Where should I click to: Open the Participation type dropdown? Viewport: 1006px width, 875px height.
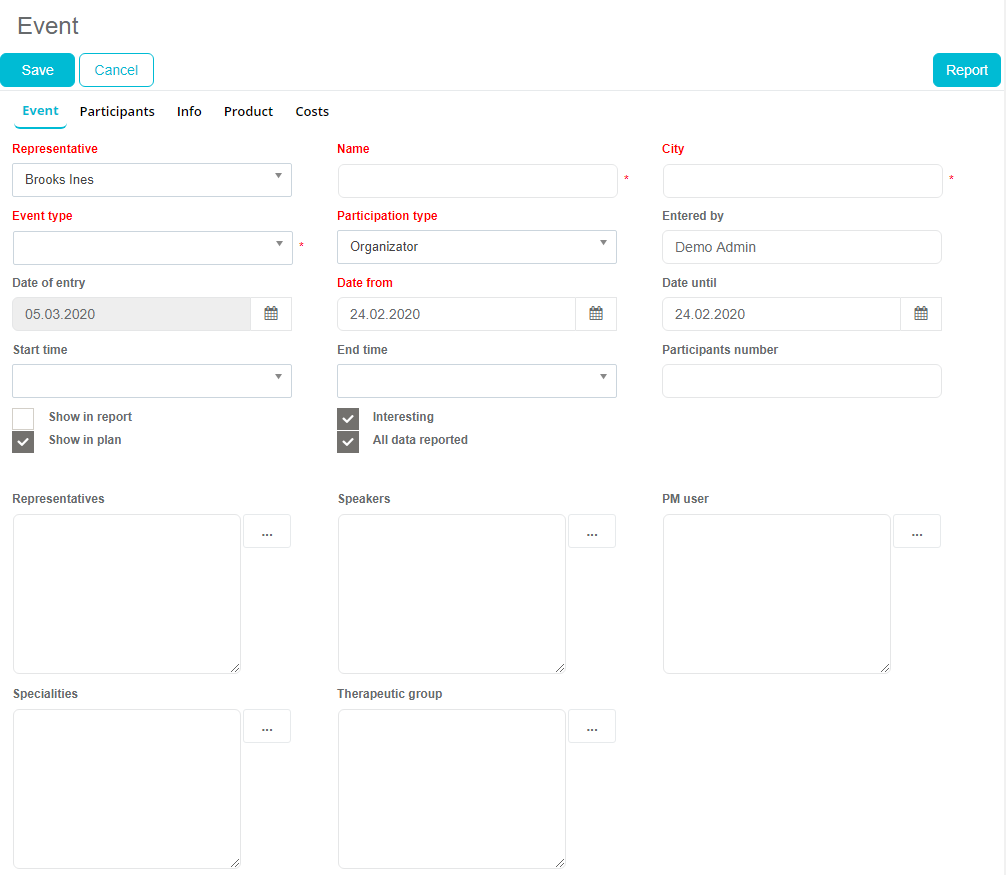(477, 247)
